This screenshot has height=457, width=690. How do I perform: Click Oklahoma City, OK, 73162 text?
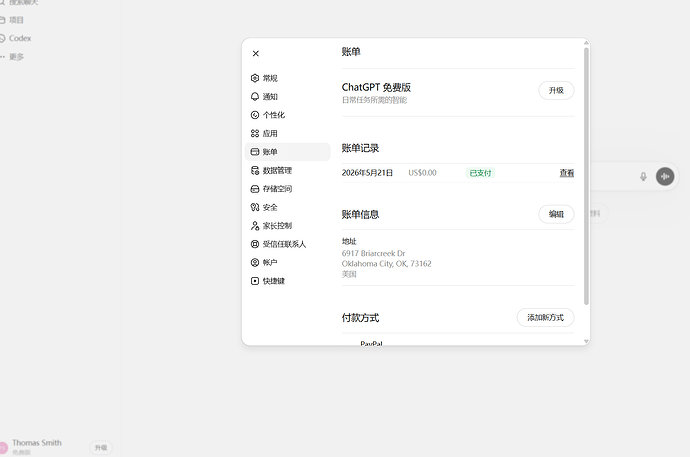tap(386, 264)
